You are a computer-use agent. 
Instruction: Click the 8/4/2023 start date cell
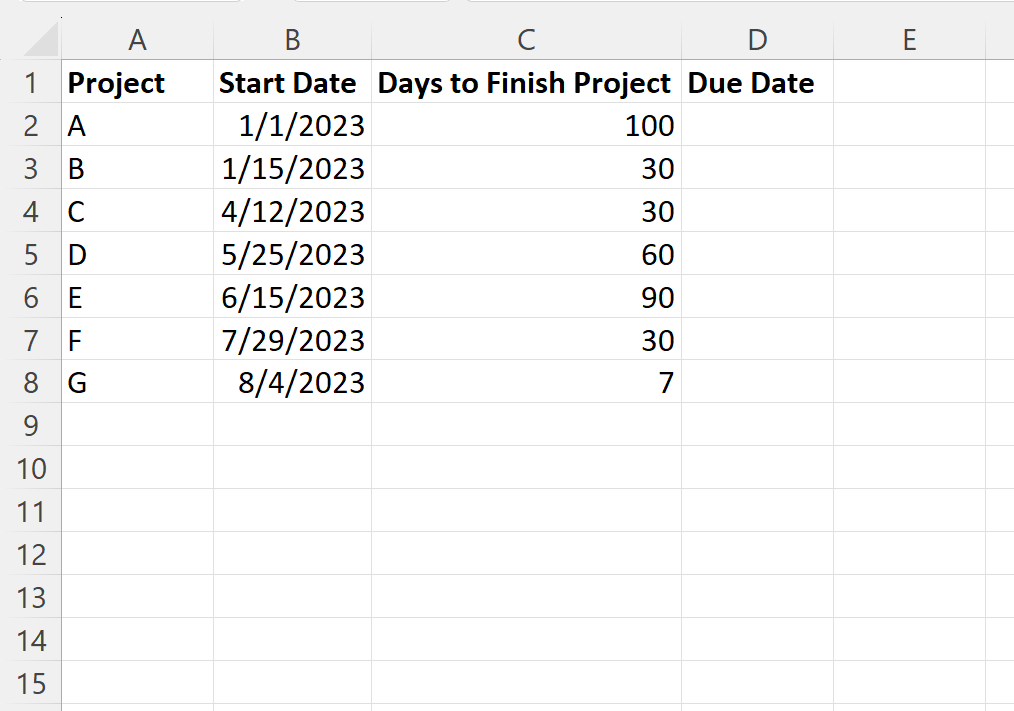[291, 383]
